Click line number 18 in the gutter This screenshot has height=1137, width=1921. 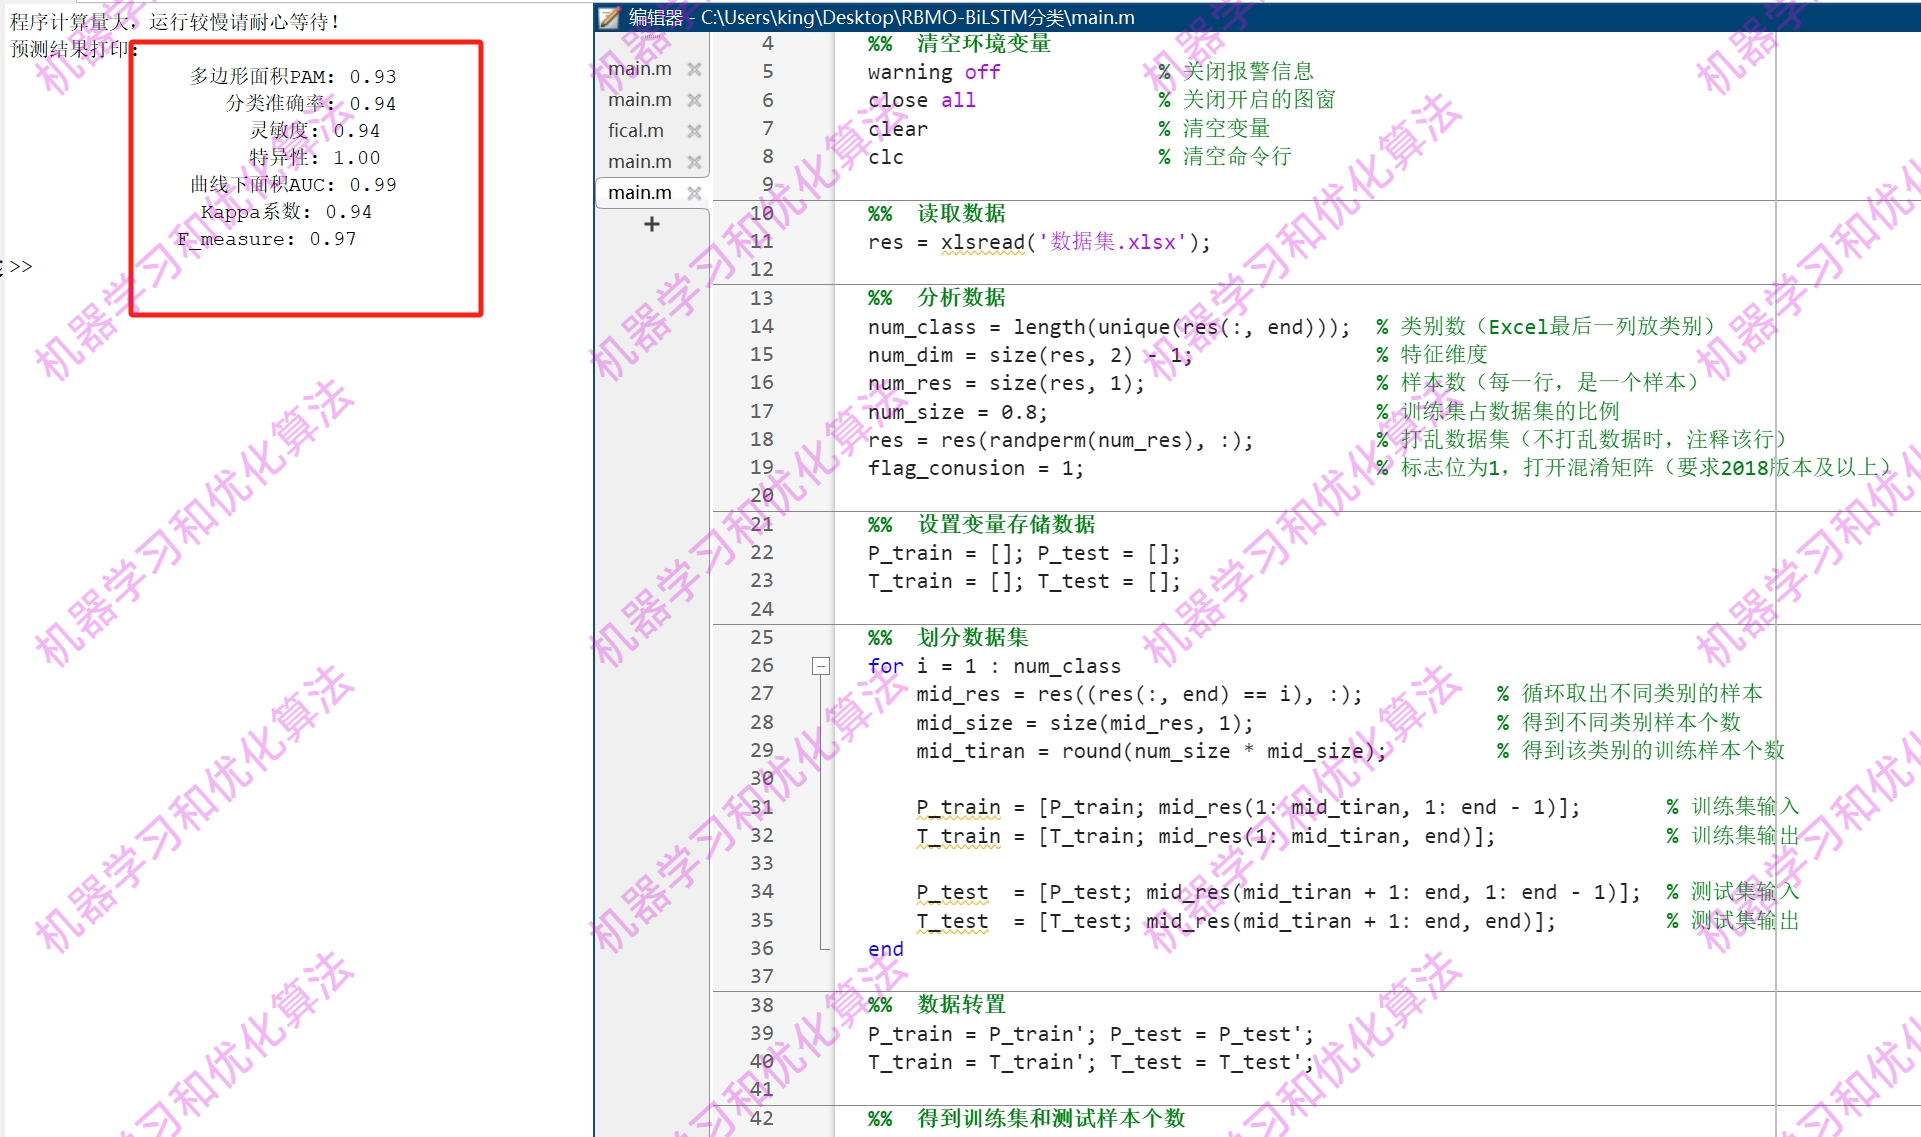[x=761, y=439]
